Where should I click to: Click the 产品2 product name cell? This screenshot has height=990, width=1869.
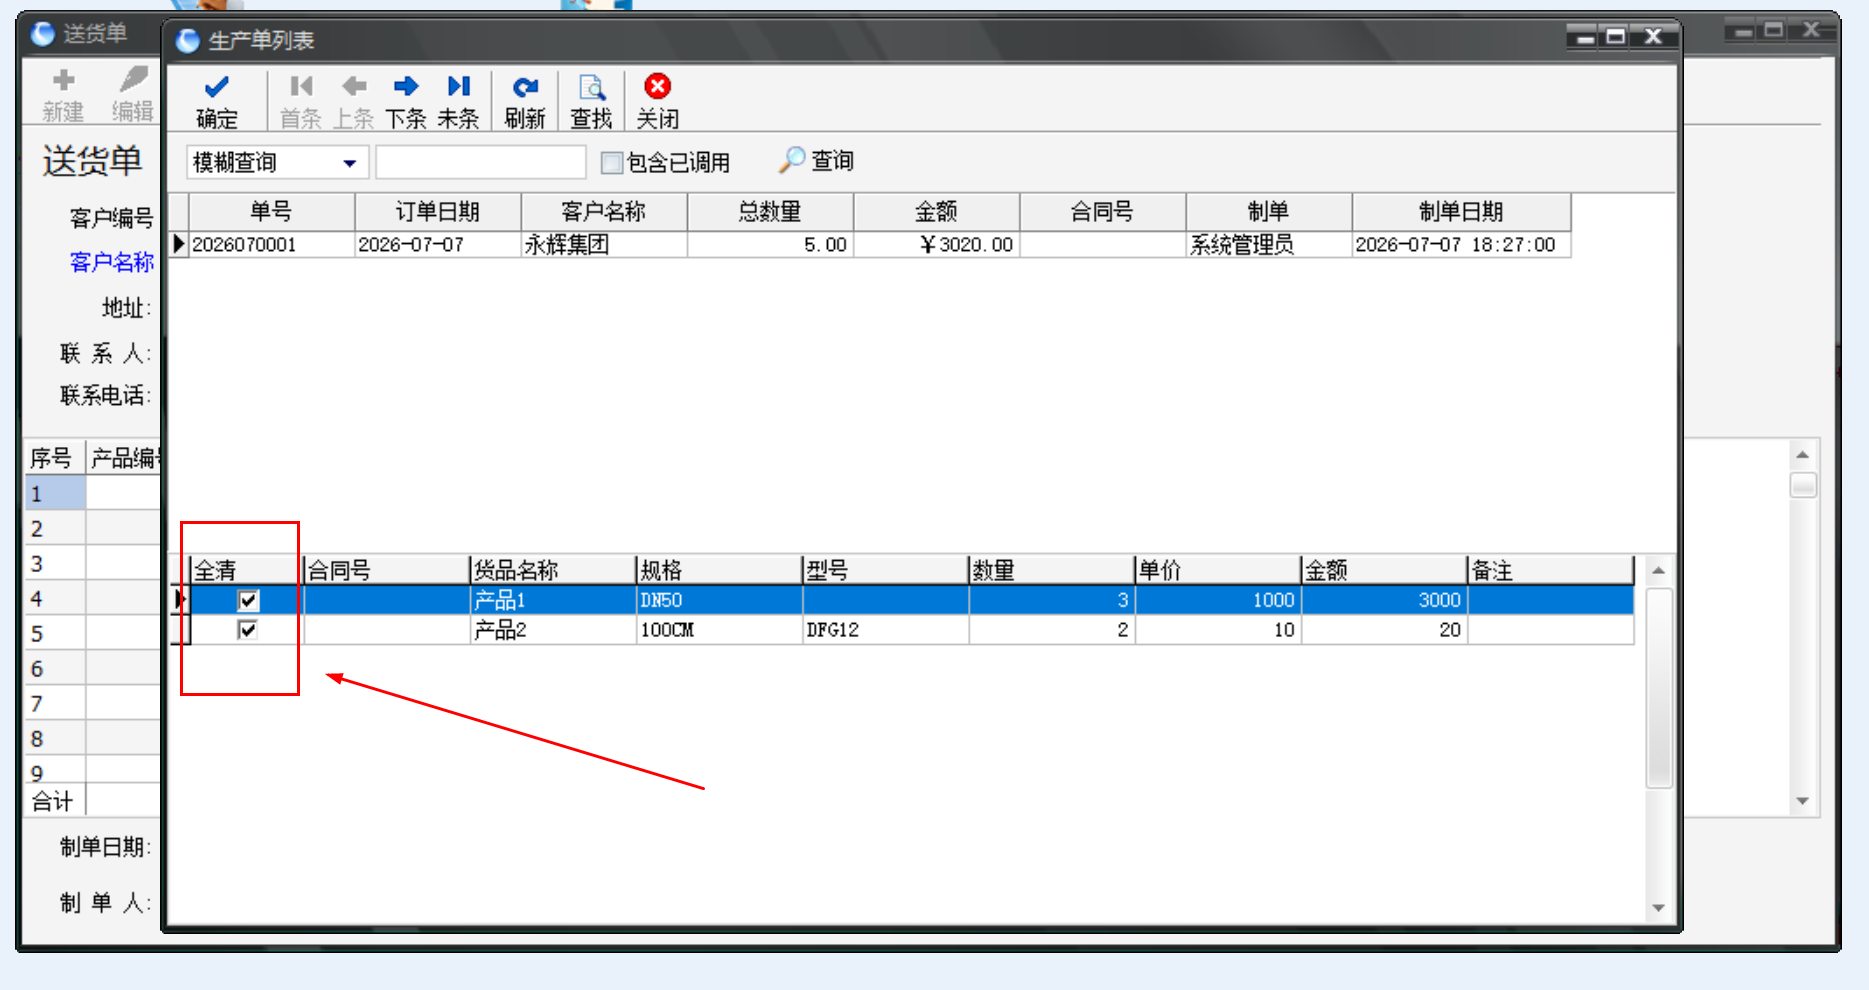(x=552, y=630)
